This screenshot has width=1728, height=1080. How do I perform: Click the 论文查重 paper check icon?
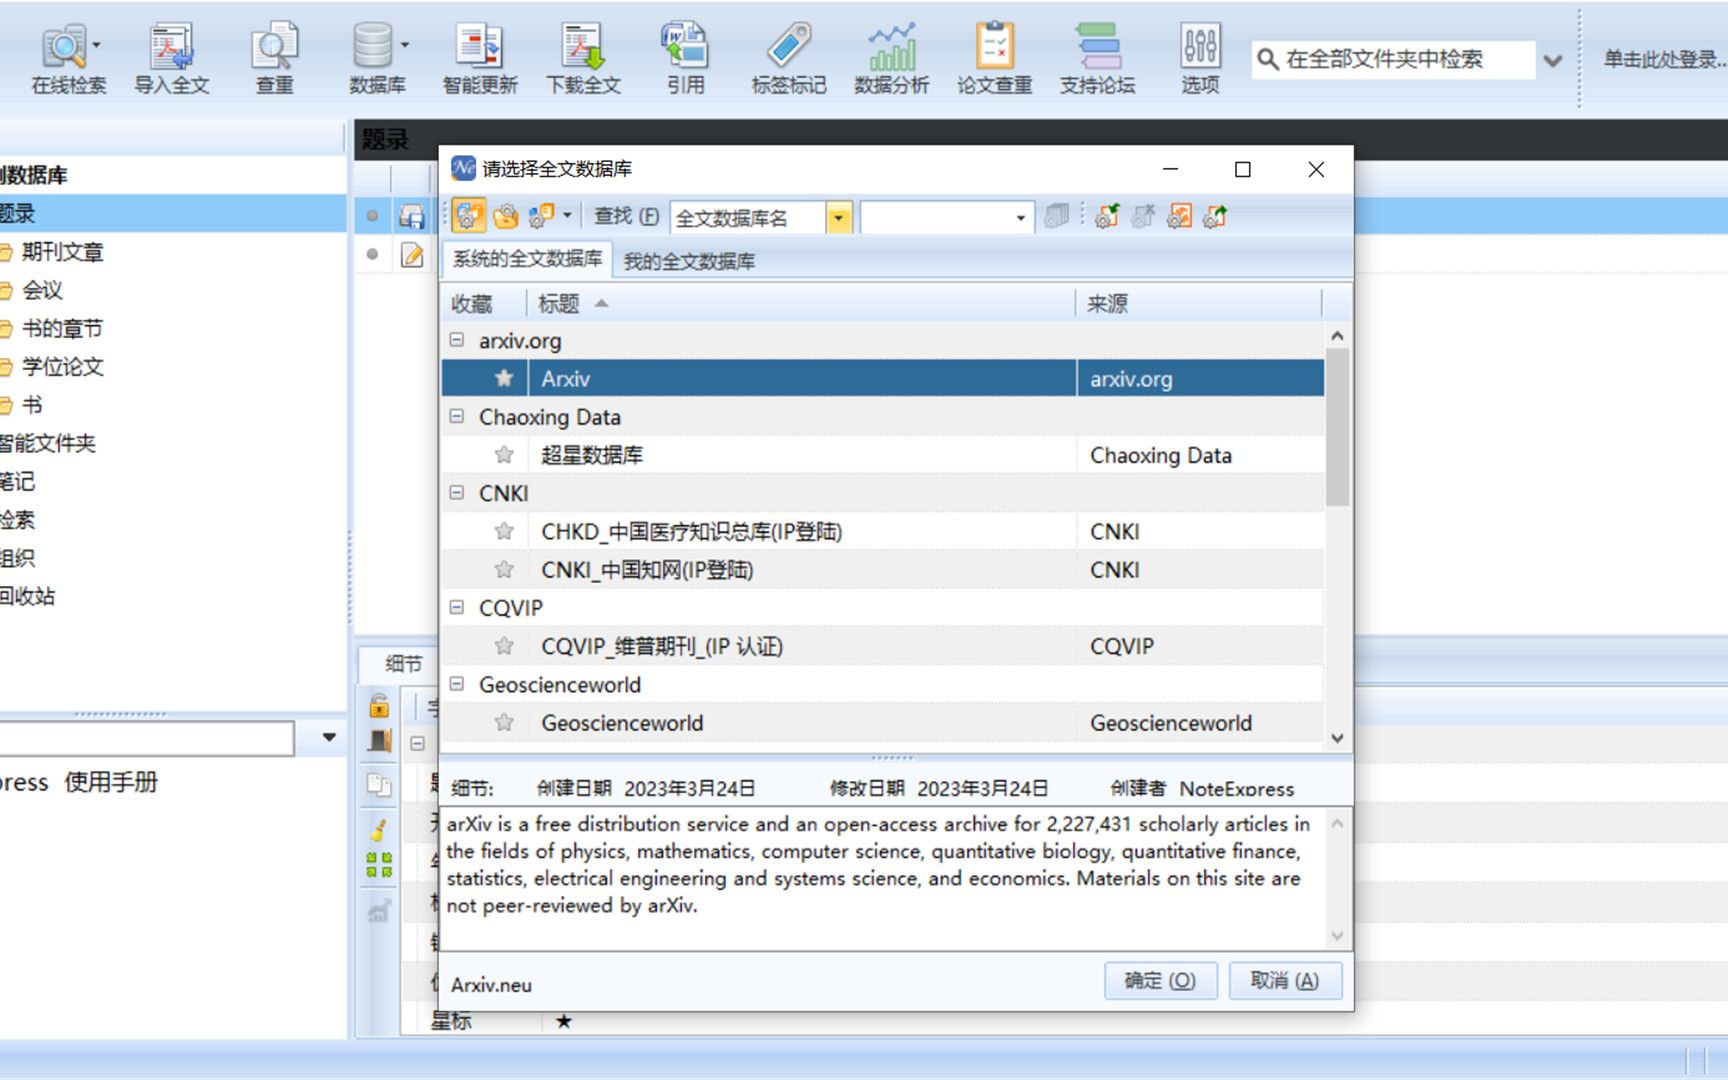pos(994,59)
